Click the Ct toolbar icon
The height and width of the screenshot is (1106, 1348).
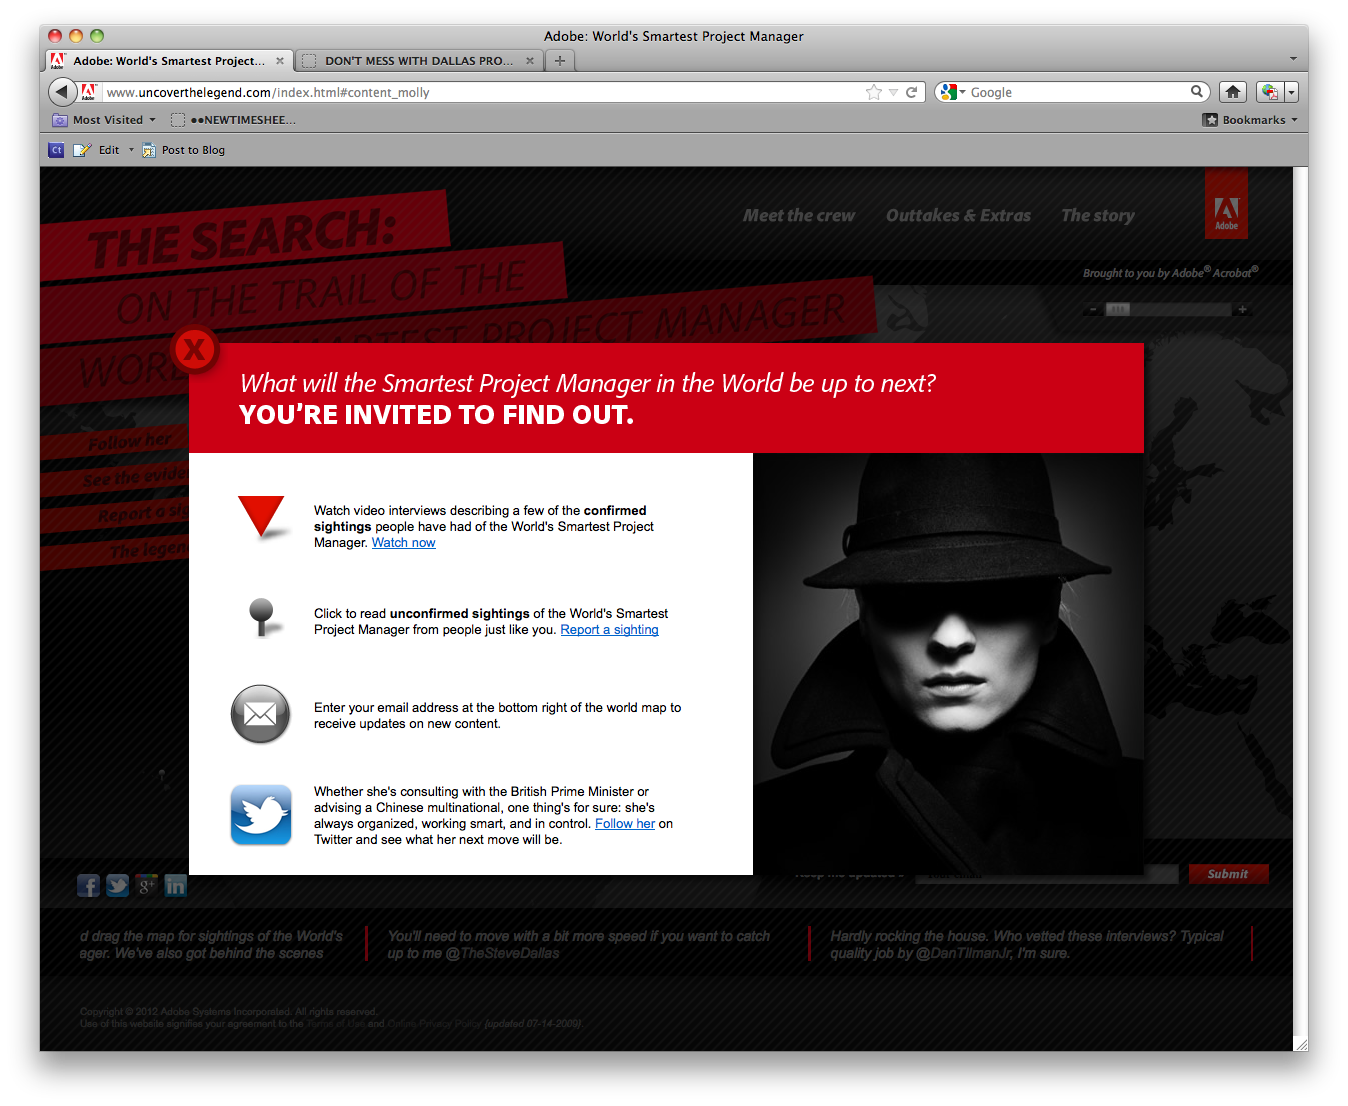(56, 150)
